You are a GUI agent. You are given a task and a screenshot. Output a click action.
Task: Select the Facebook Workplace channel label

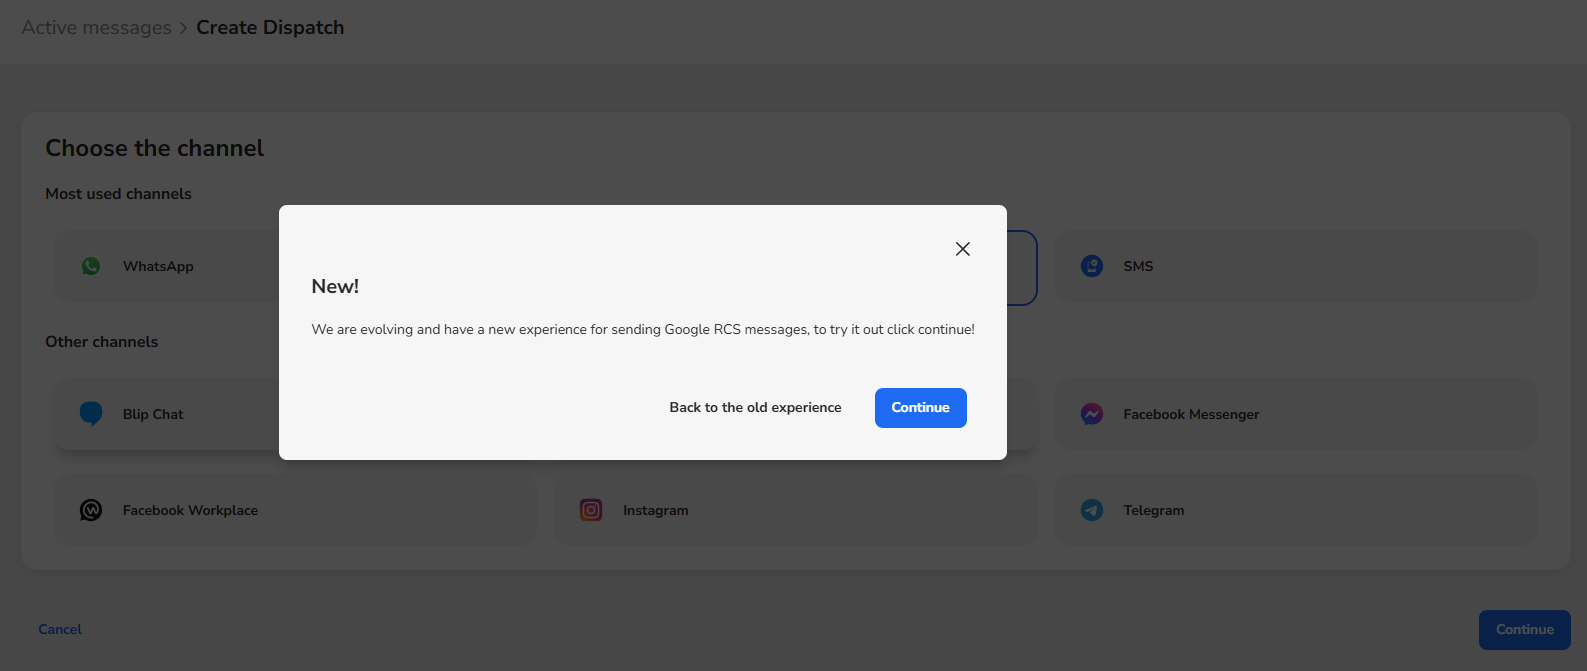click(190, 510)
